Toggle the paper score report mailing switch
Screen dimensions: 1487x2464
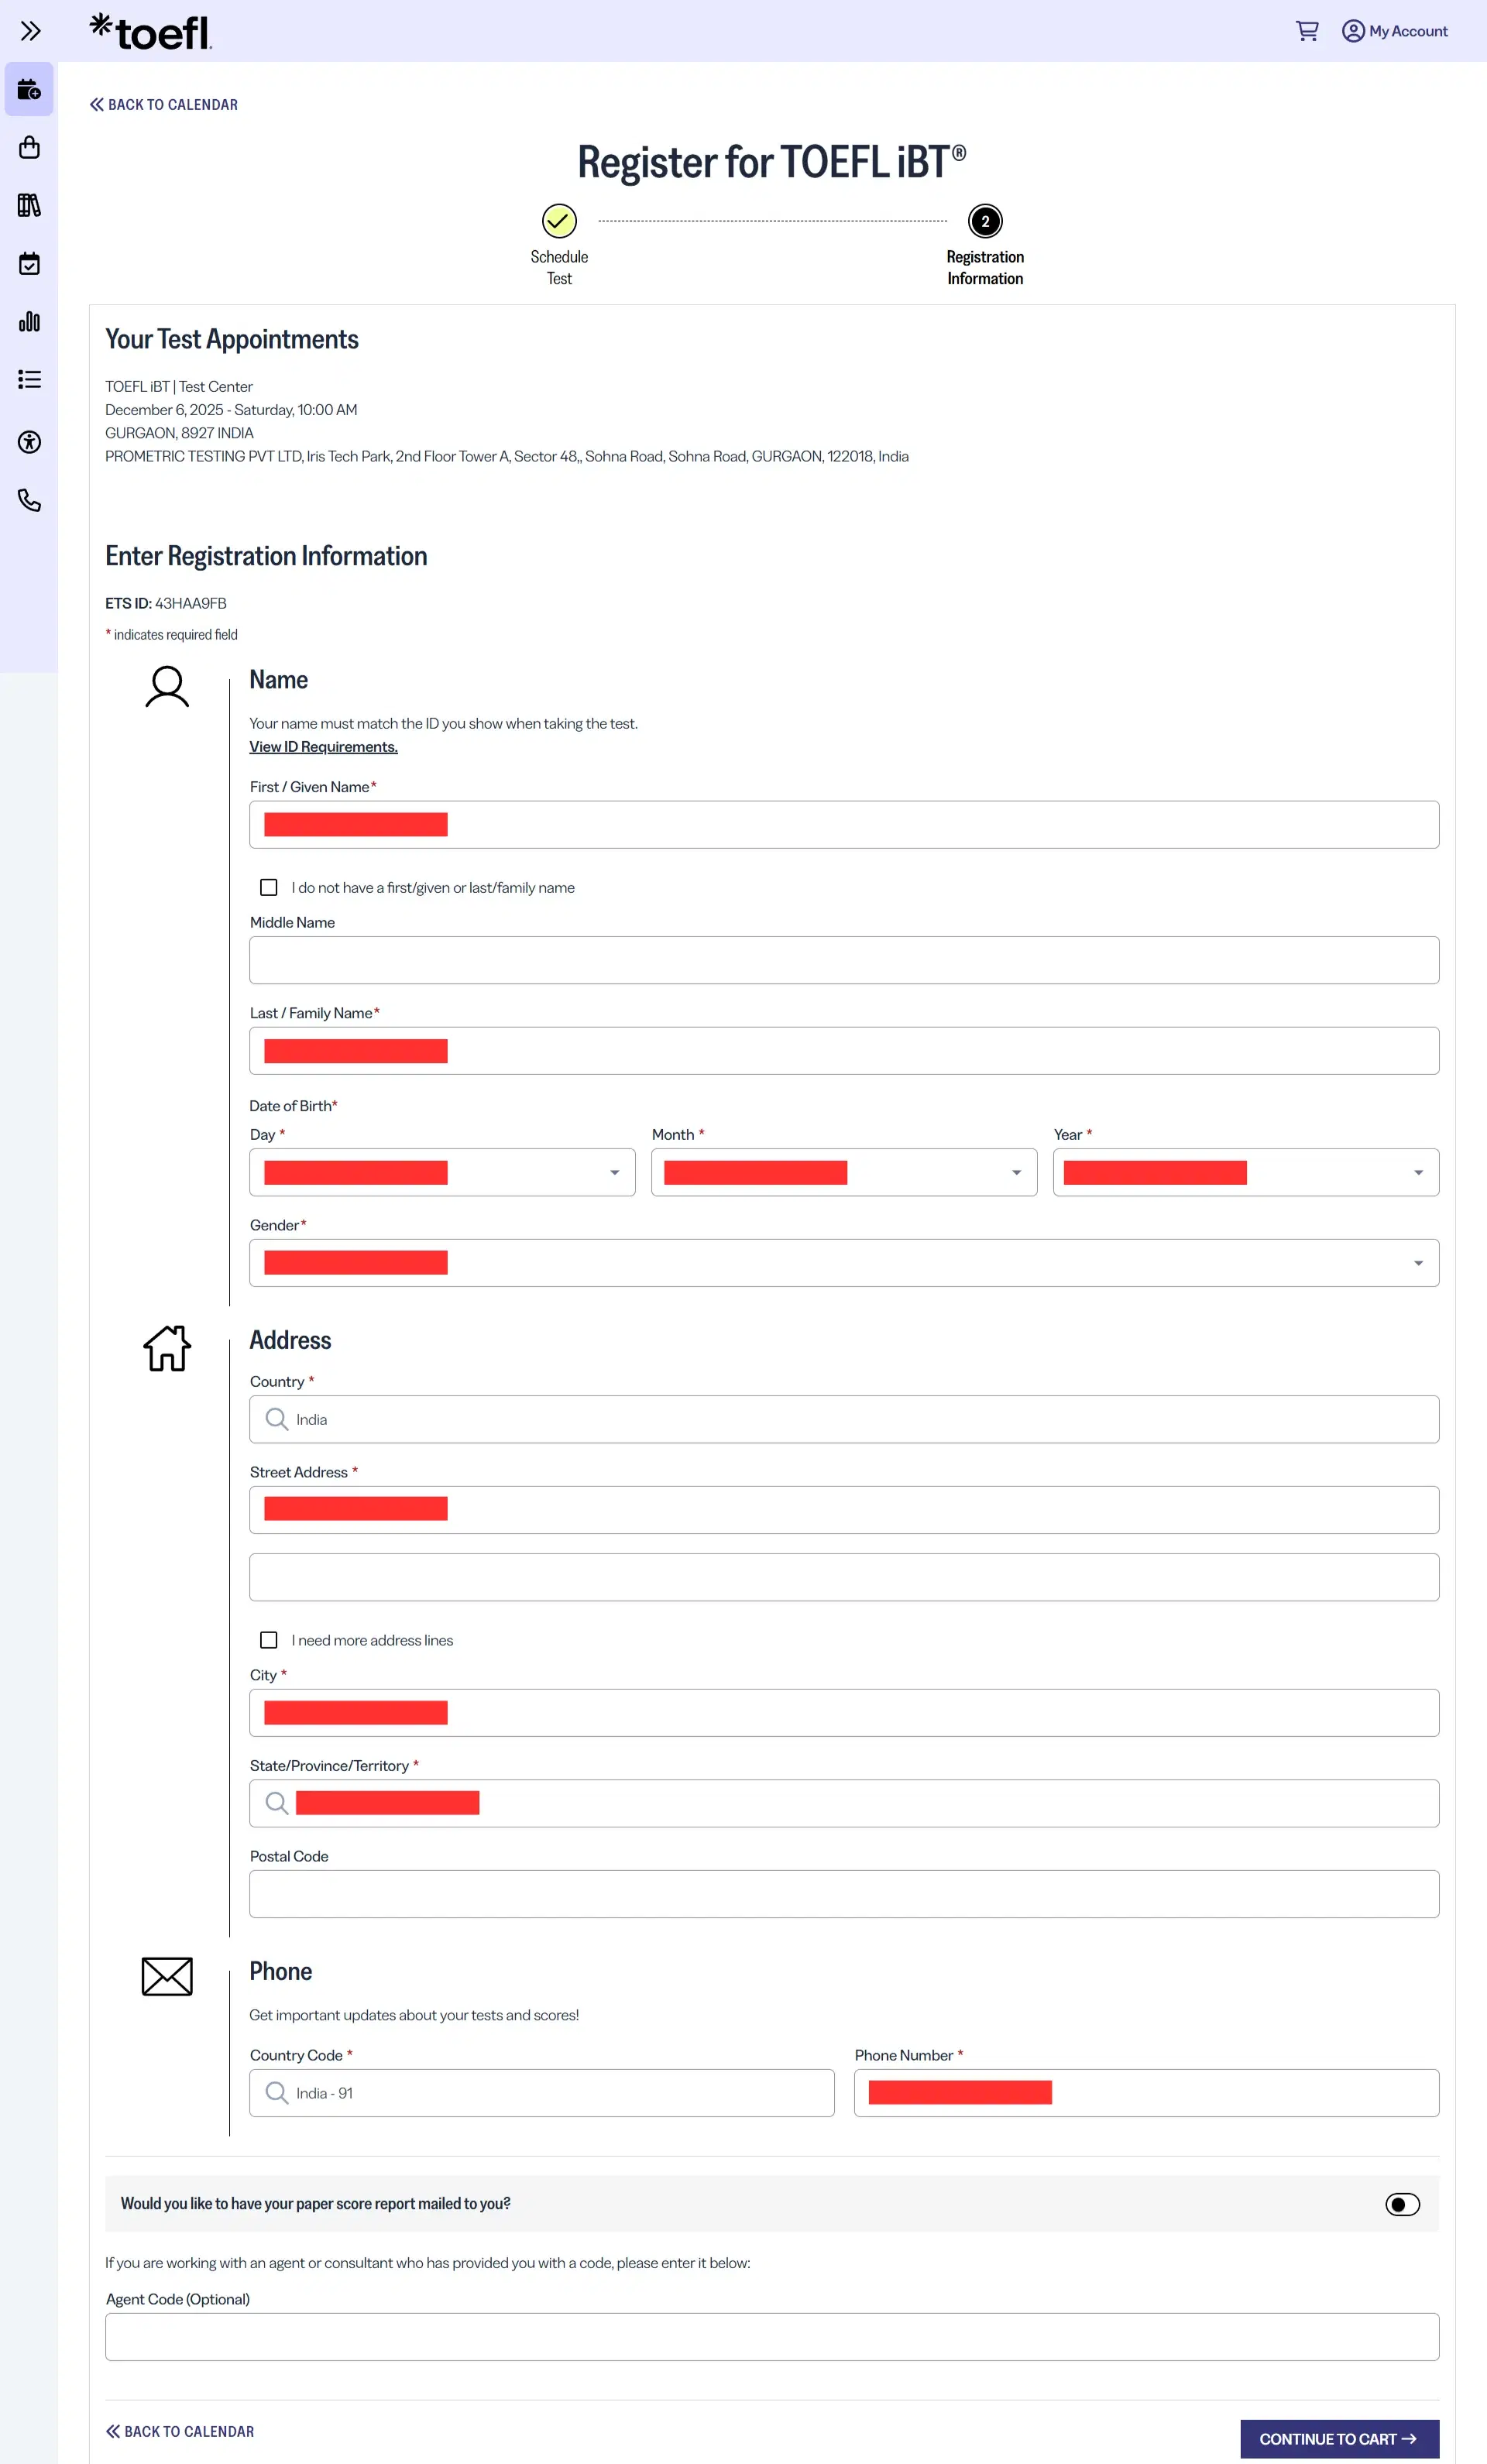(x=1402, y=2204)
